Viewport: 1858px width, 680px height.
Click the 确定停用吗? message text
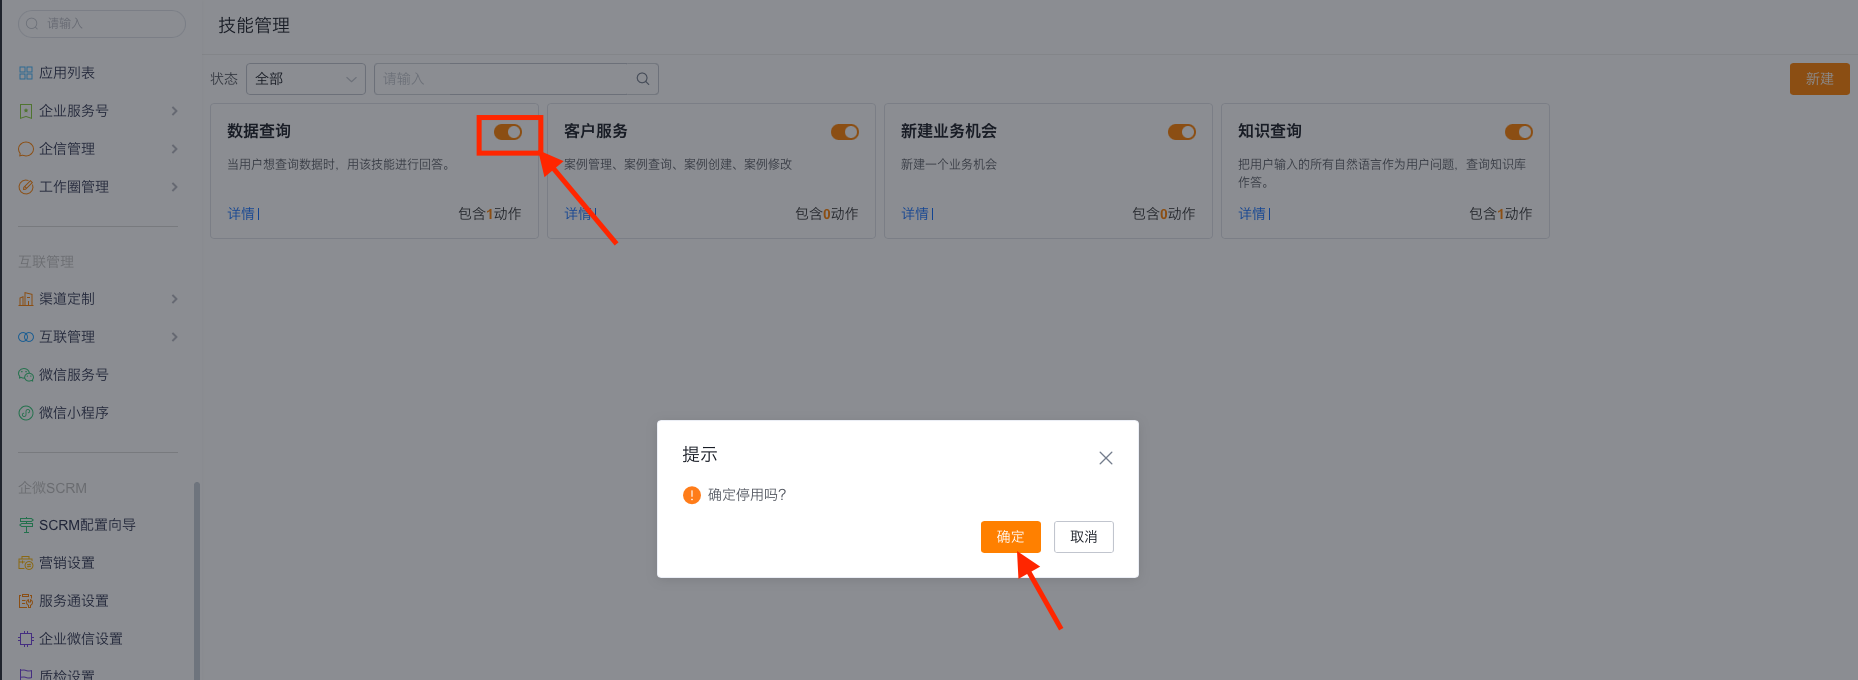(747, 495)
